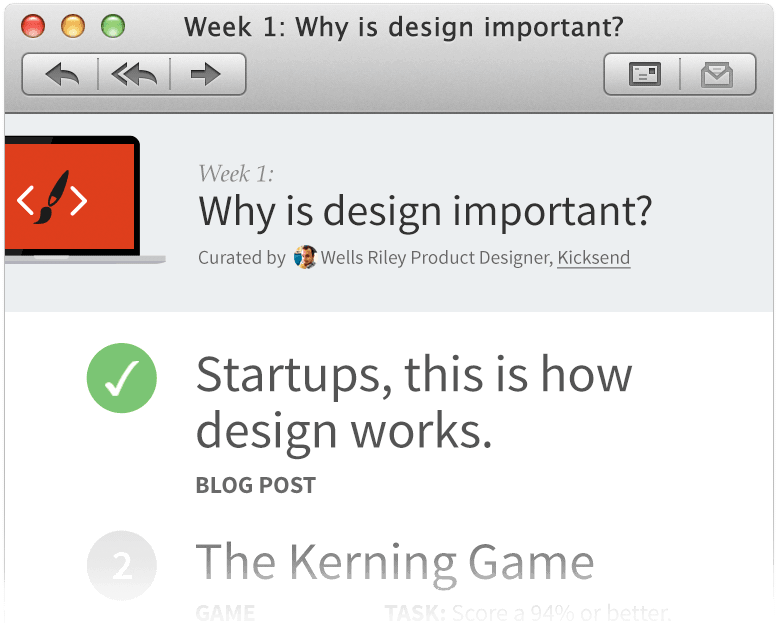Click the GAME label
Viewport: 778px width, 634px height.
pos(225,612)
